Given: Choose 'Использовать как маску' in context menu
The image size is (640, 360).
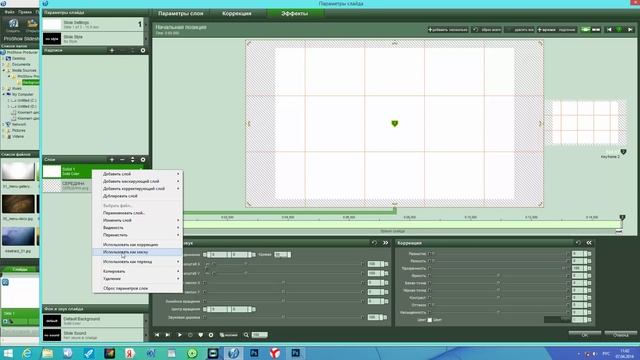Looking at the screenshot, I should 137,252.
